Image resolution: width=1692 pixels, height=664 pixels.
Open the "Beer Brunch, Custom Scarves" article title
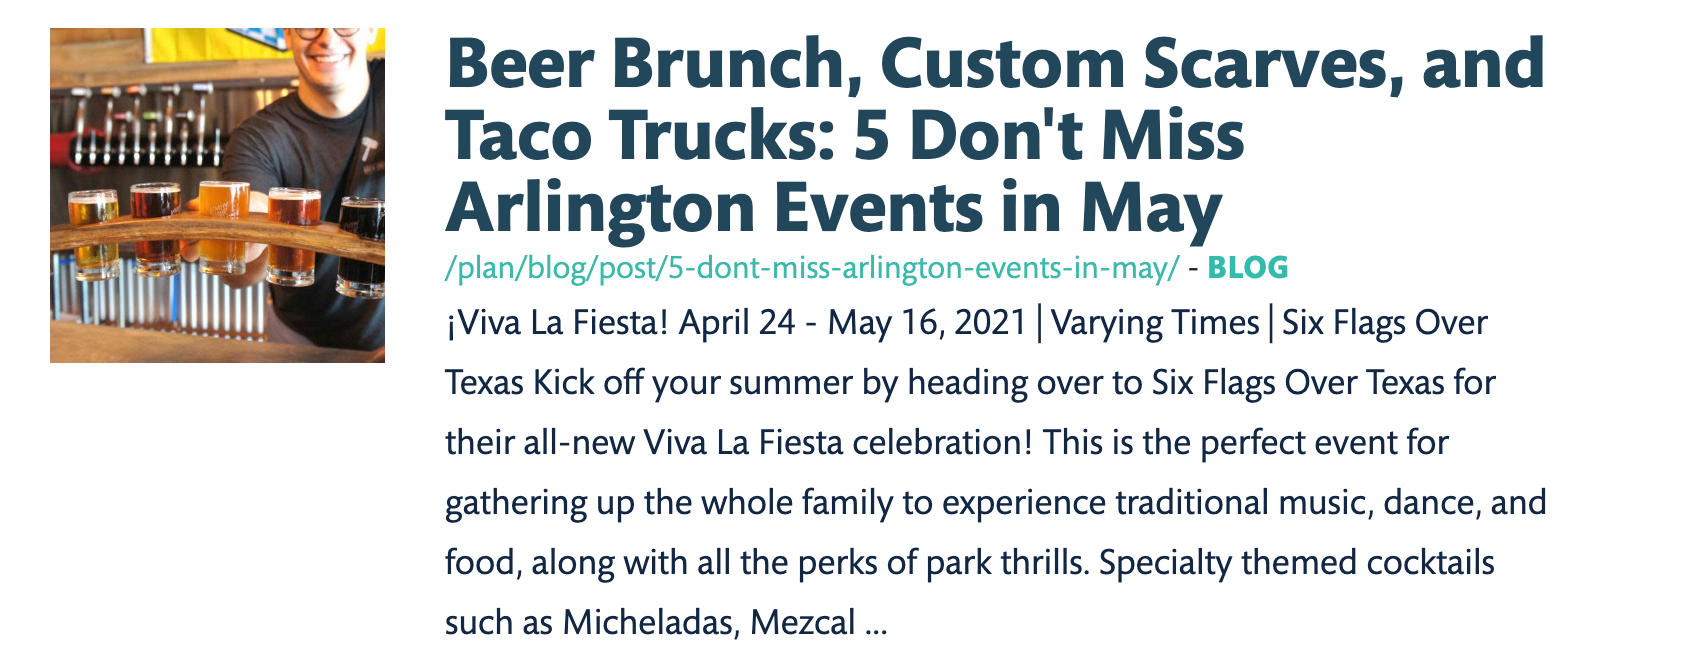tap(994, 64)
